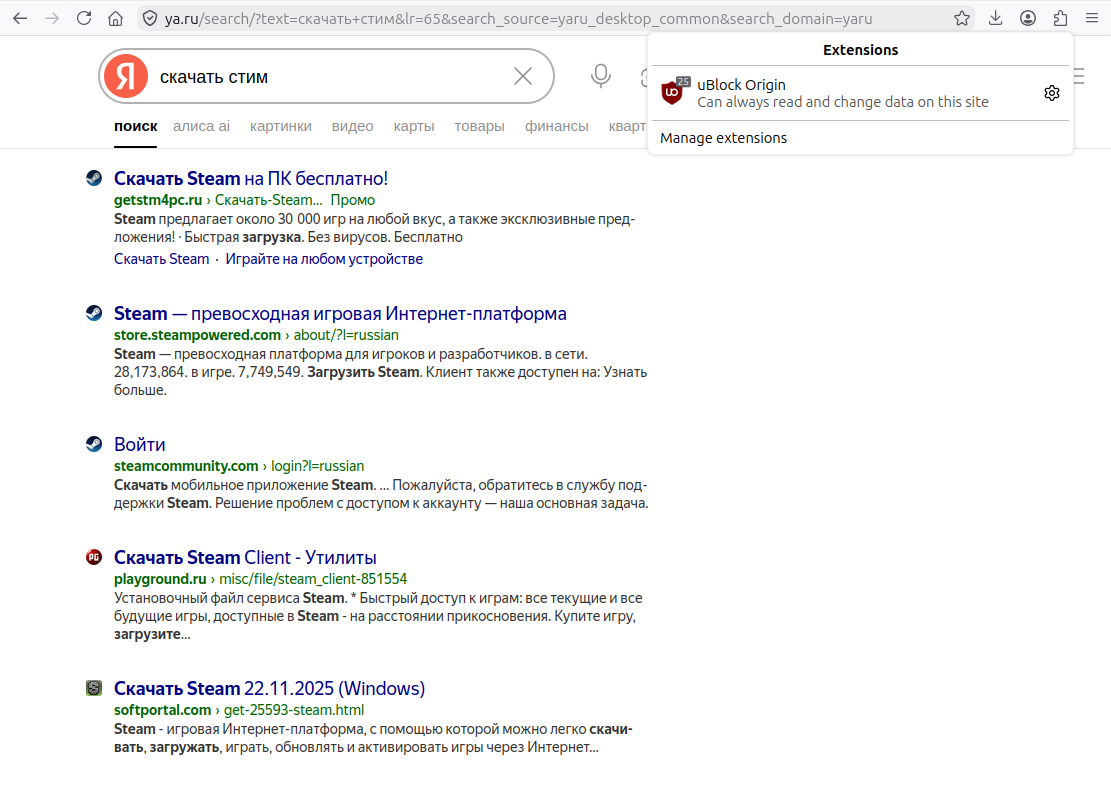Open 'Скачать Steam 22.11.2025 (Windows)' result
This screenshot has height=787, width=1111.
coord(269,689)
